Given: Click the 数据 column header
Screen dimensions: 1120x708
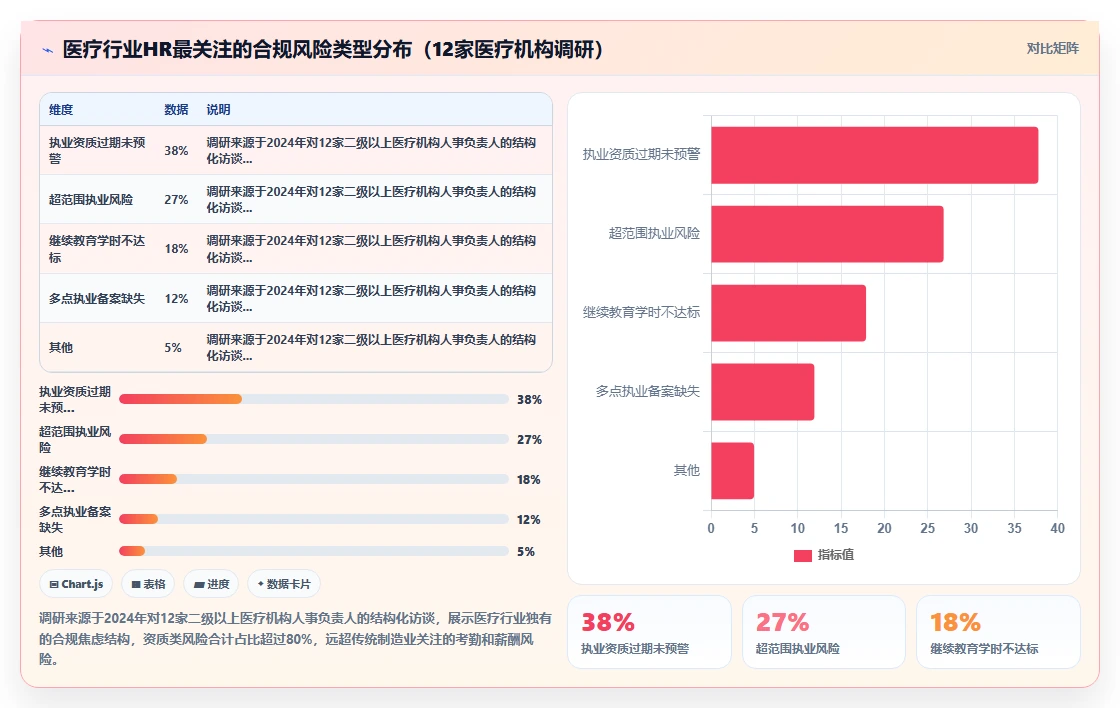Looking at the screenshot, I should point(176,109).
